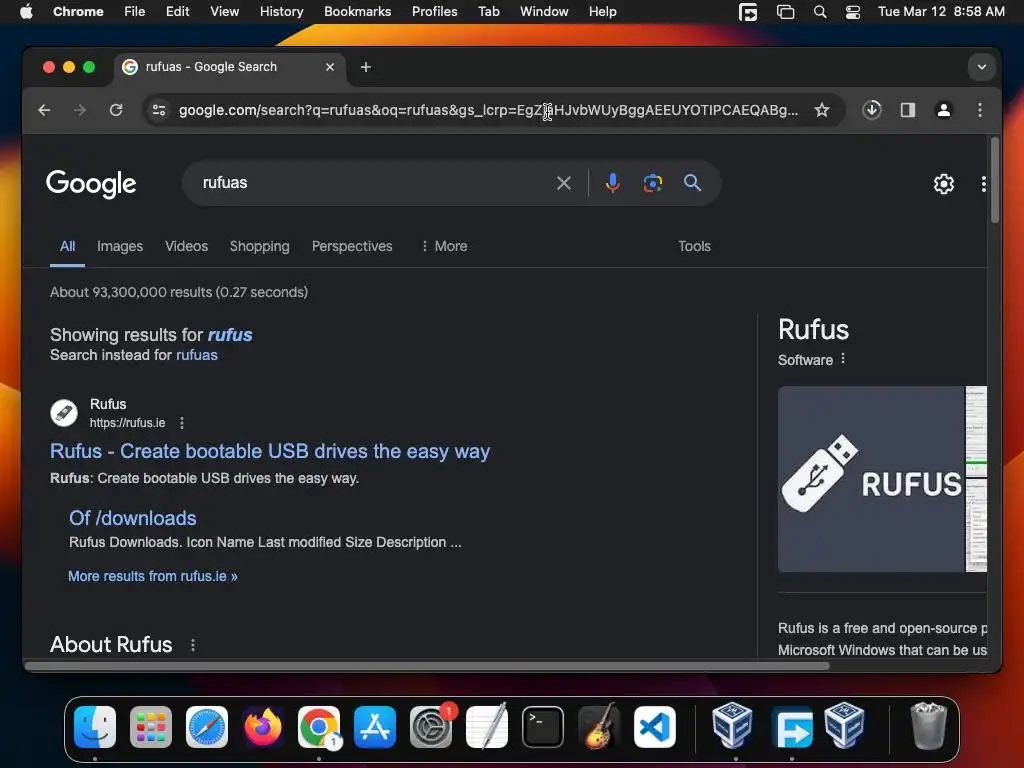Open More results from rufus.ie
1024x768 pixels.
point(153,577)
